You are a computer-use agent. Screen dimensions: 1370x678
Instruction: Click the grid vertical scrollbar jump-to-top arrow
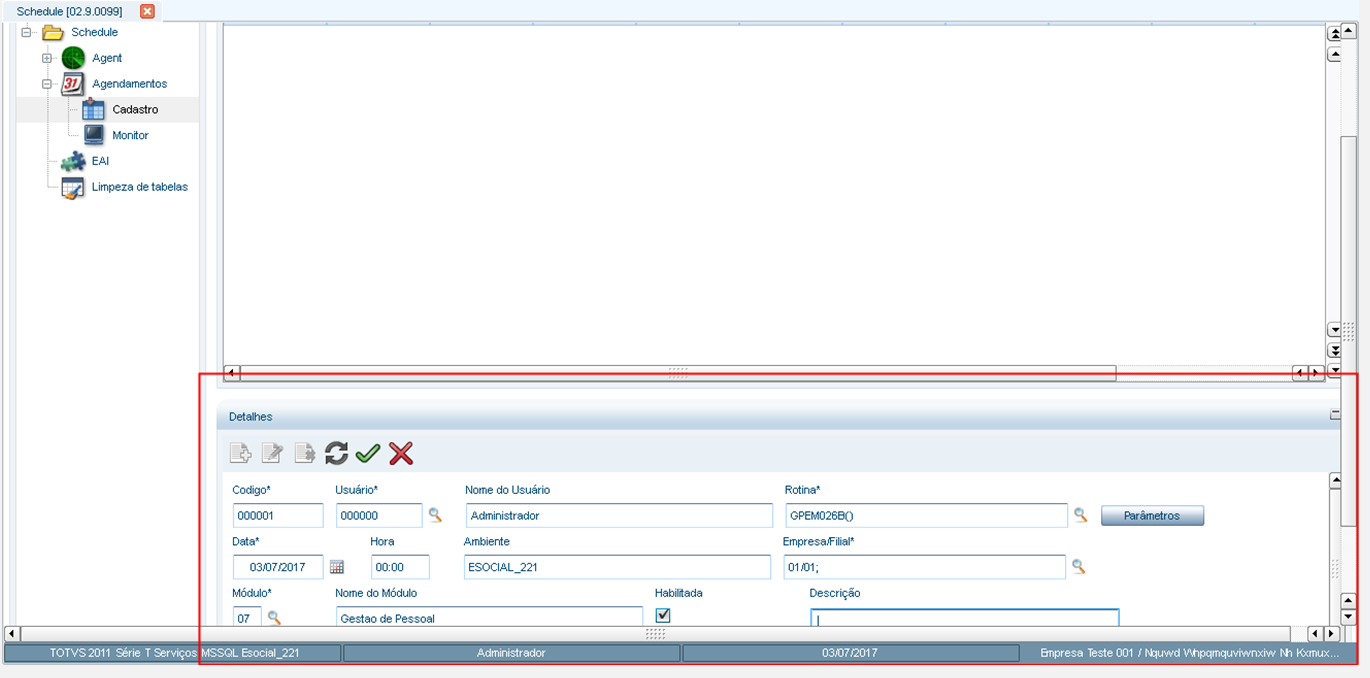click(x=1334, y=34)
